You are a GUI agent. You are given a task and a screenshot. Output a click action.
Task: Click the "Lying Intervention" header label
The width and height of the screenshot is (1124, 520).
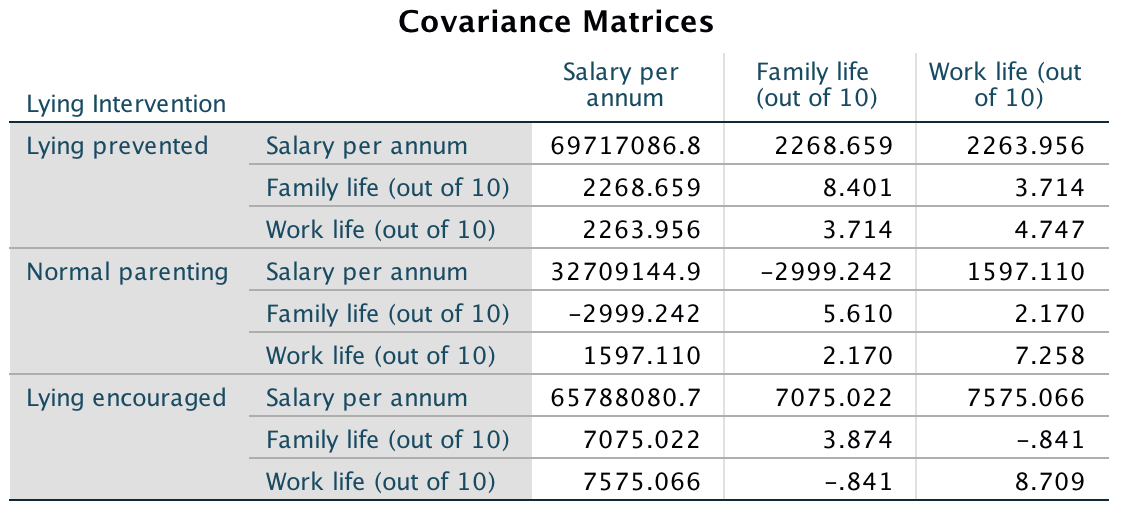pos(126,104)
